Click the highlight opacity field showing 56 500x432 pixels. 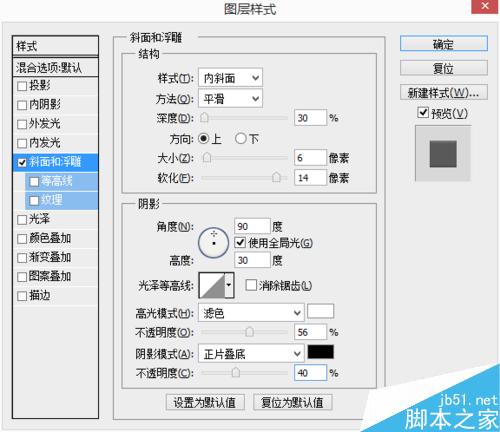coord(310,332)
